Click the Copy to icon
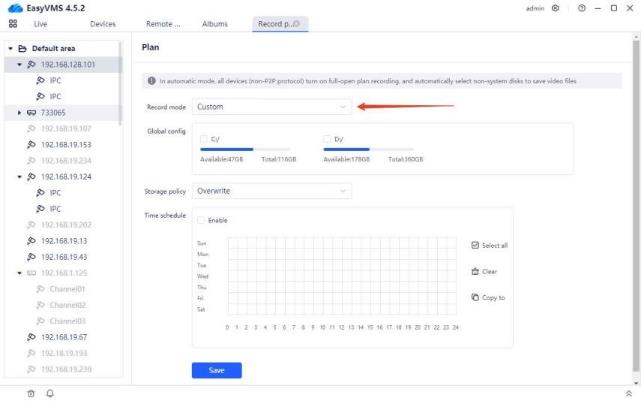 476,297
